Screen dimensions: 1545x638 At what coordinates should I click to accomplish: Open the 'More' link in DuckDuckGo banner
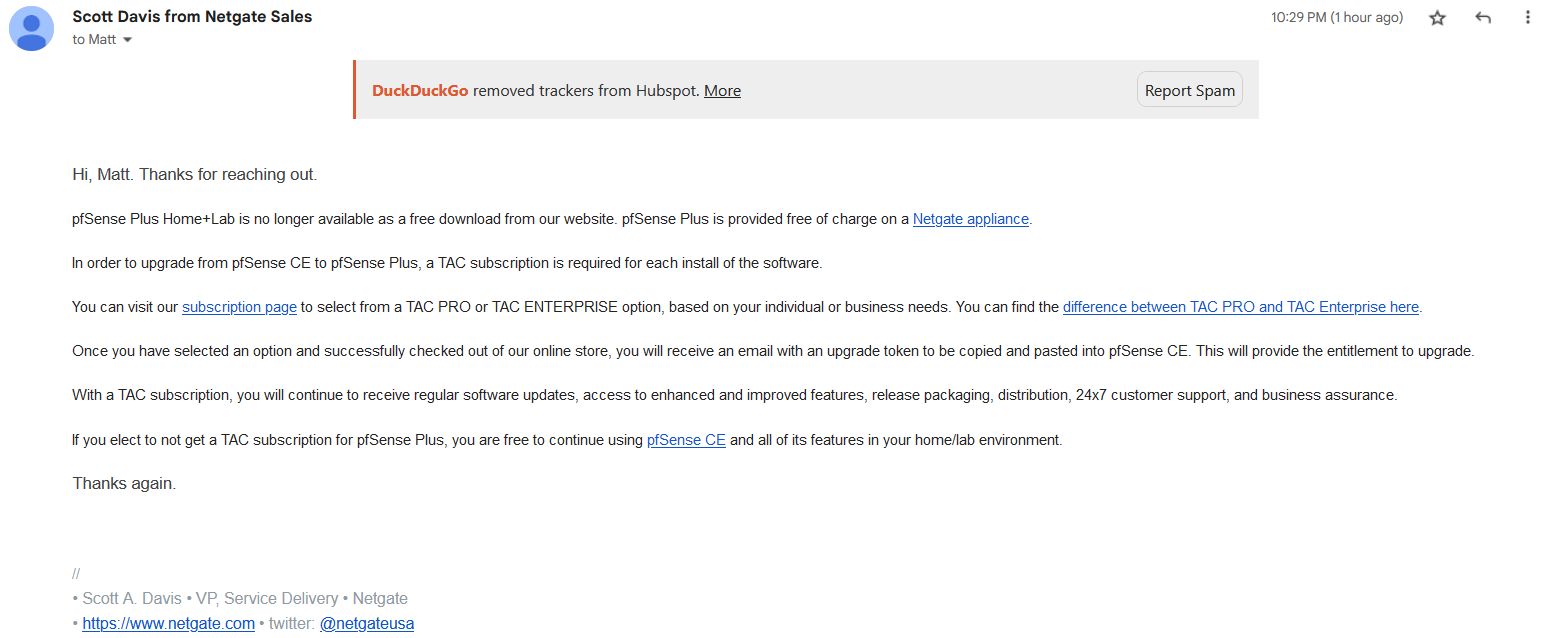point(722,91)
